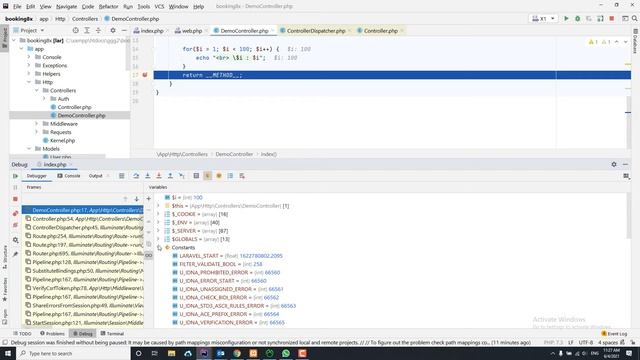This screenshot has width=640, height=360.
Task: Open the Project view selector dropdown
Action: pyautogui.click(x=29, y=31)
